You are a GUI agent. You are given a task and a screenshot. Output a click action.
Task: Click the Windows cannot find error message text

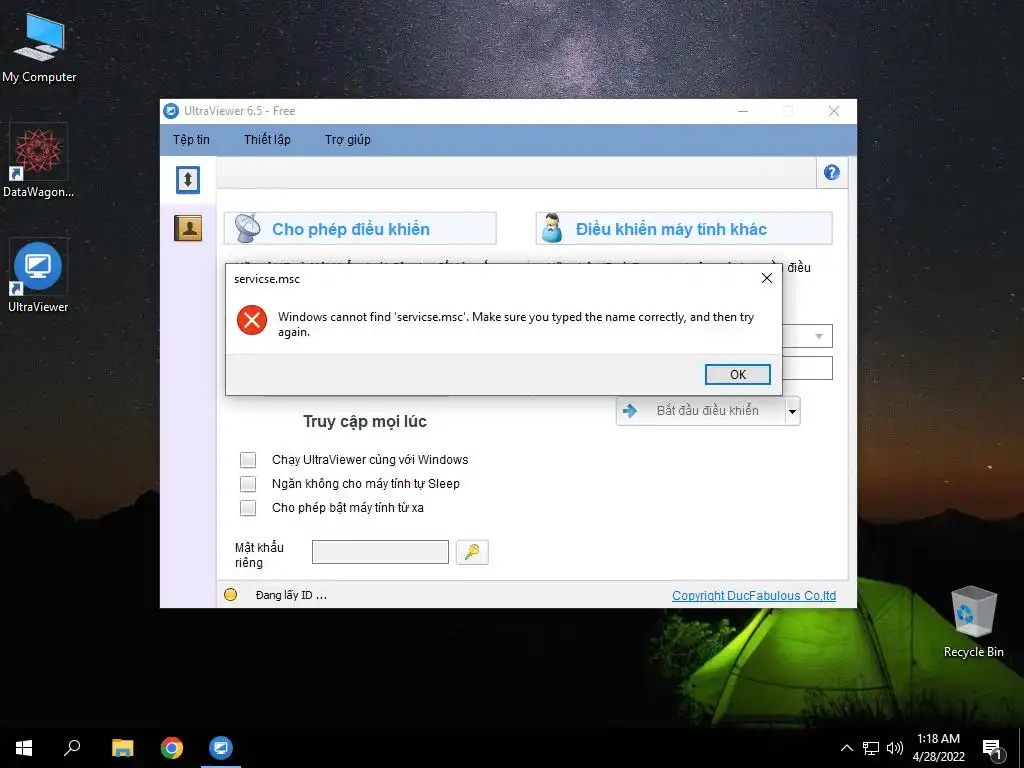pyautogui.click(x=516, y=324)
